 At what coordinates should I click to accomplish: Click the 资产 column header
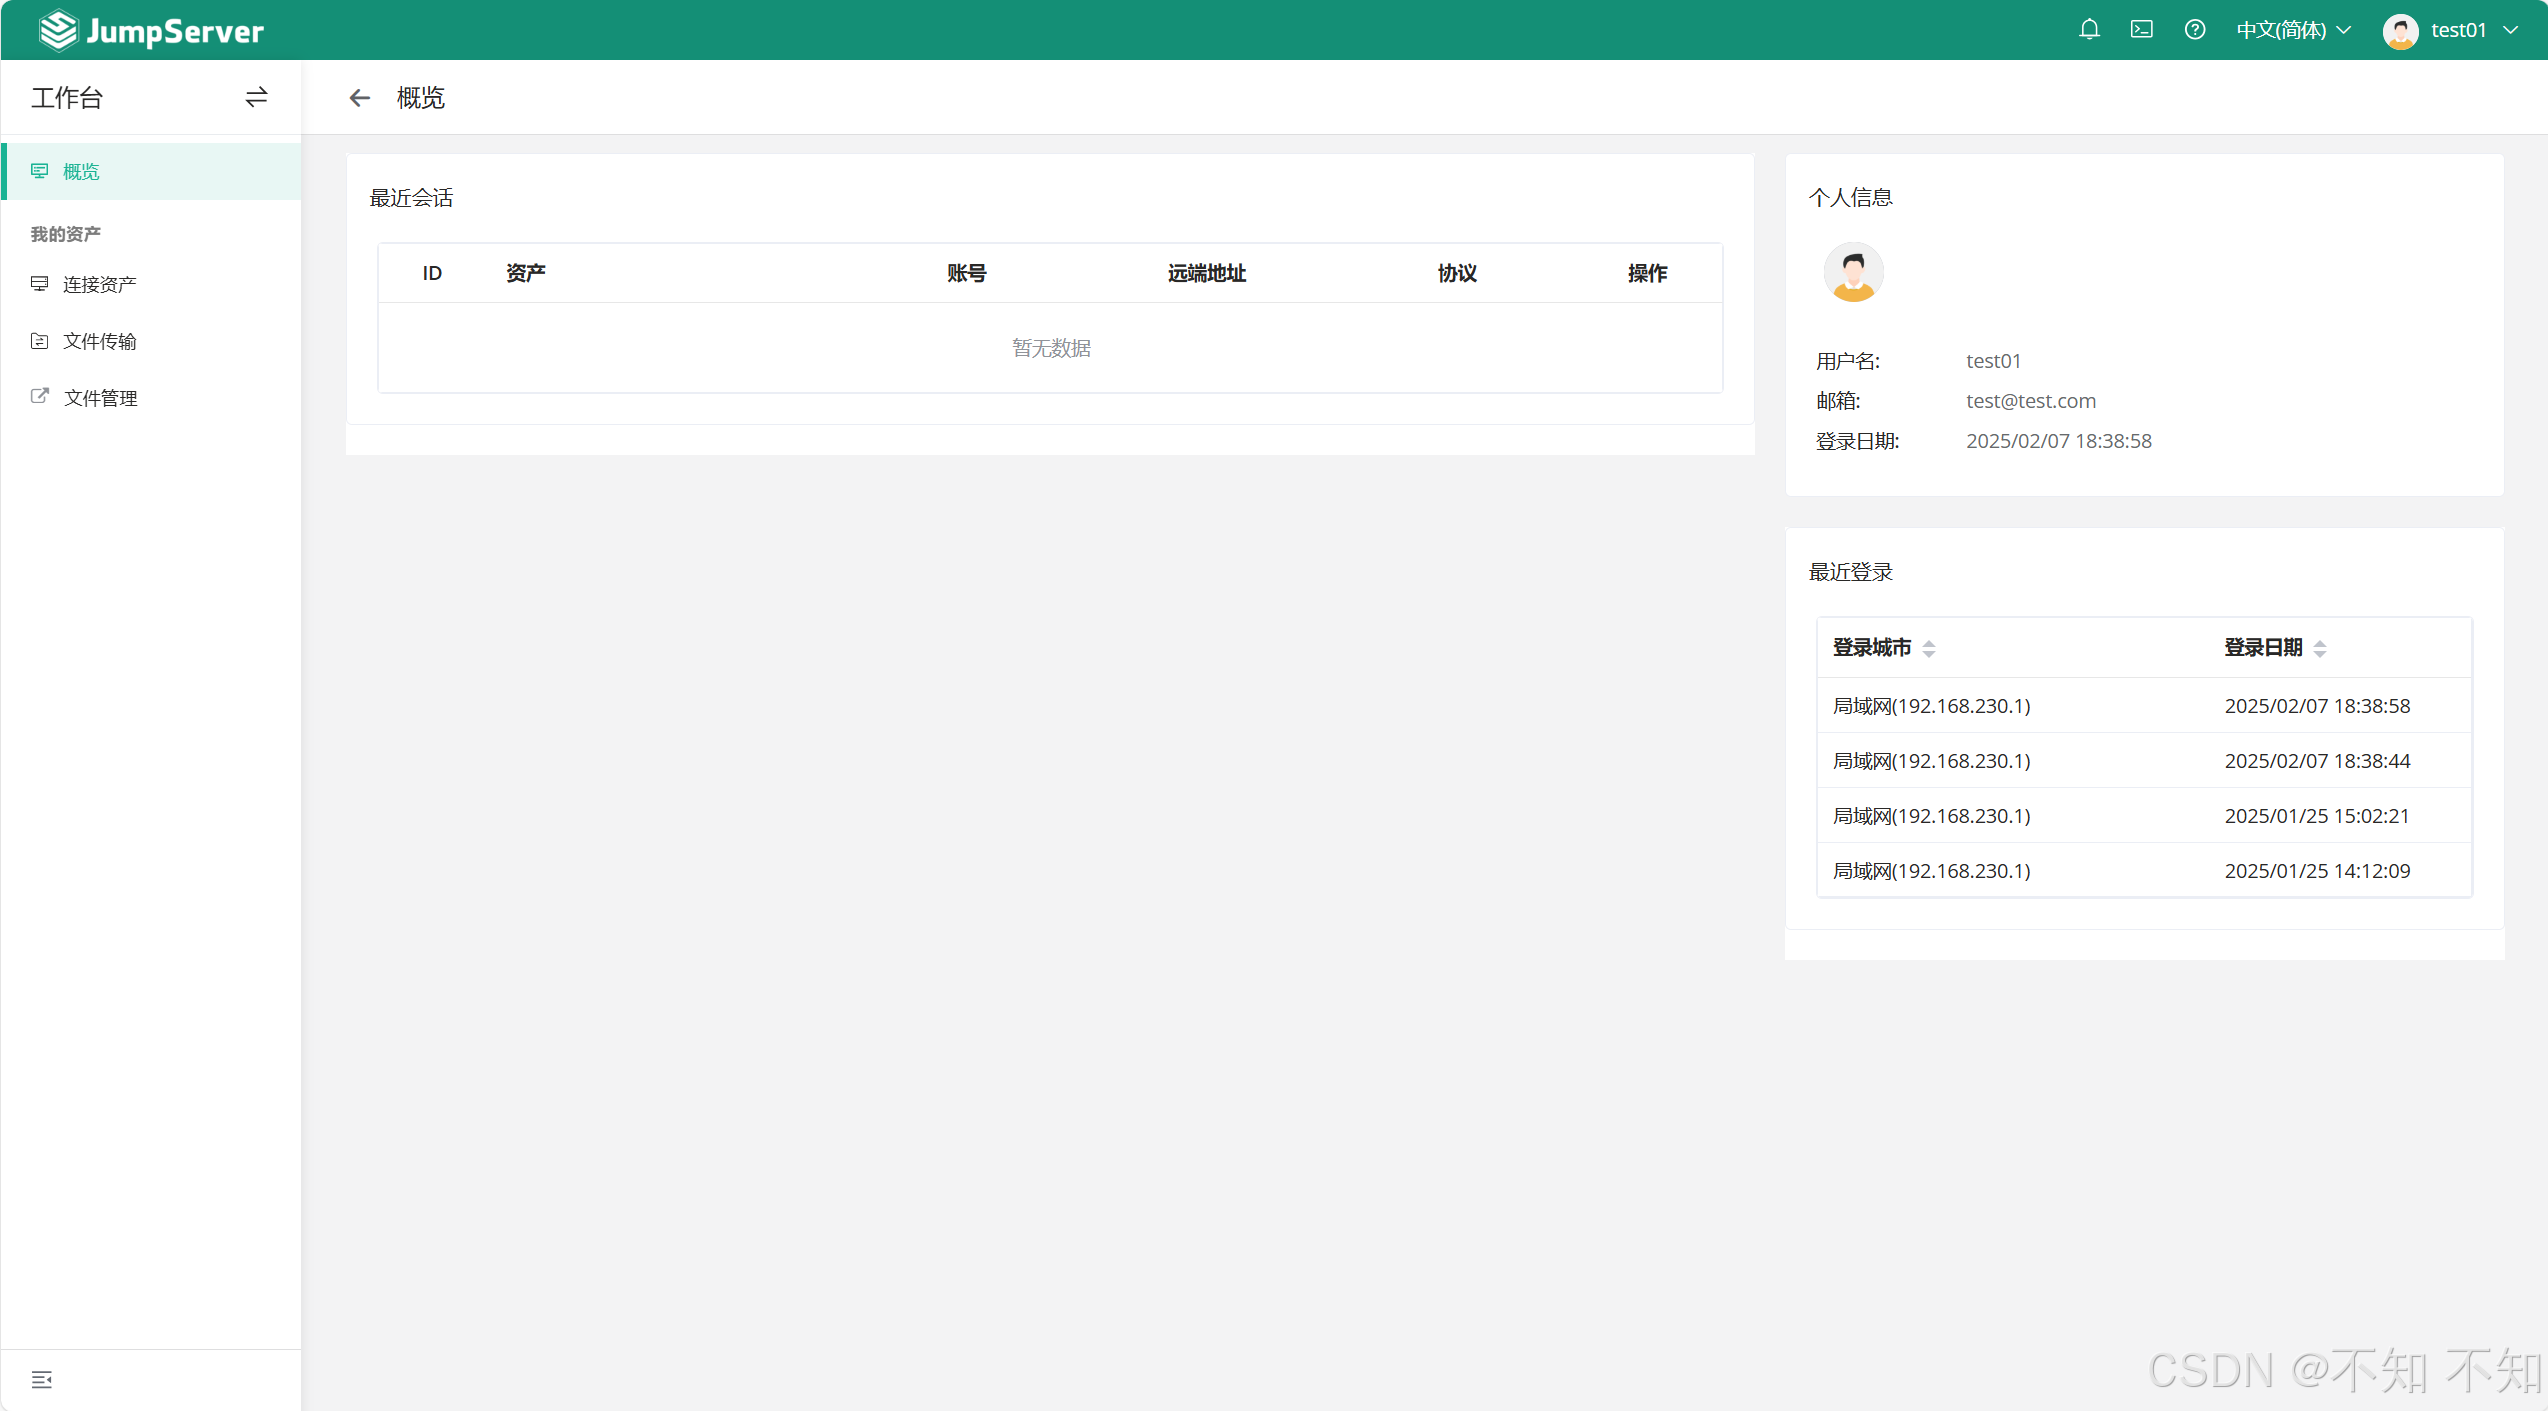click(525, 273)
